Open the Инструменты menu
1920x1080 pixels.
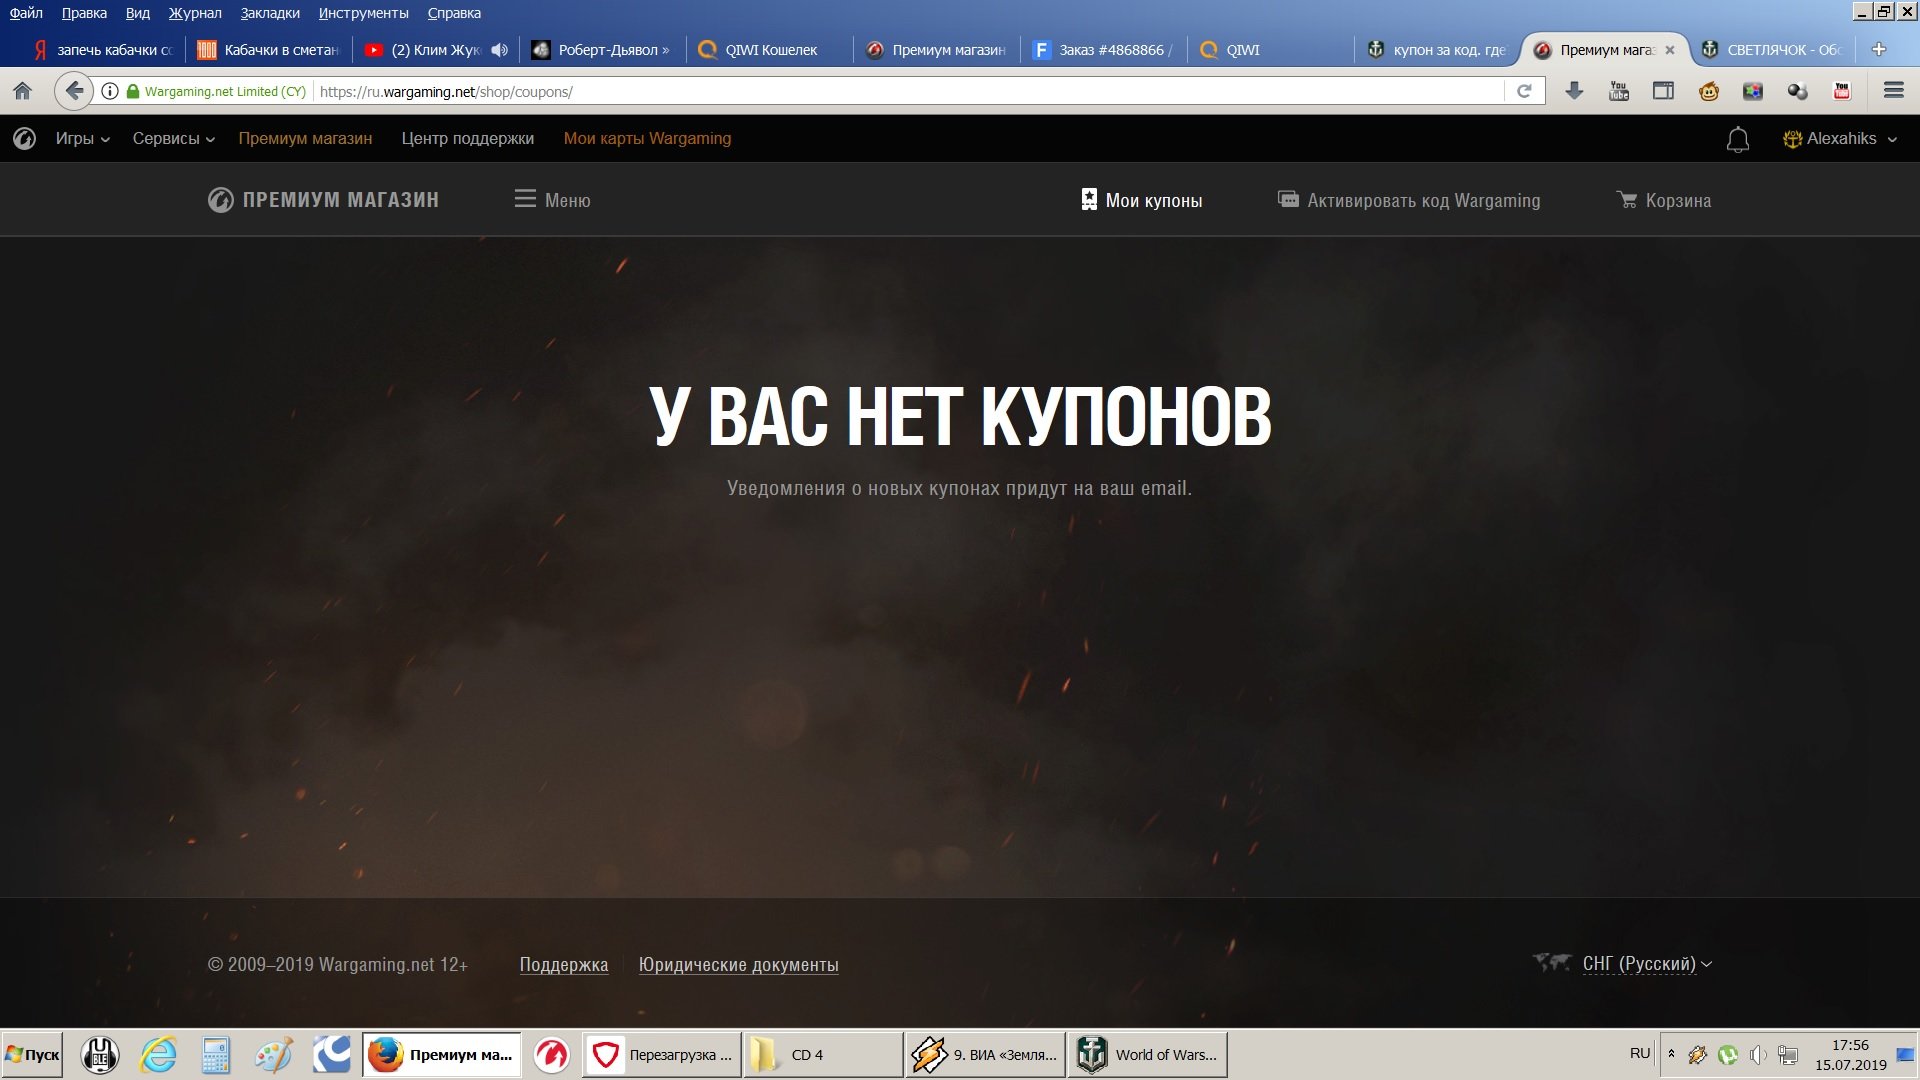[x=363, y=13]
